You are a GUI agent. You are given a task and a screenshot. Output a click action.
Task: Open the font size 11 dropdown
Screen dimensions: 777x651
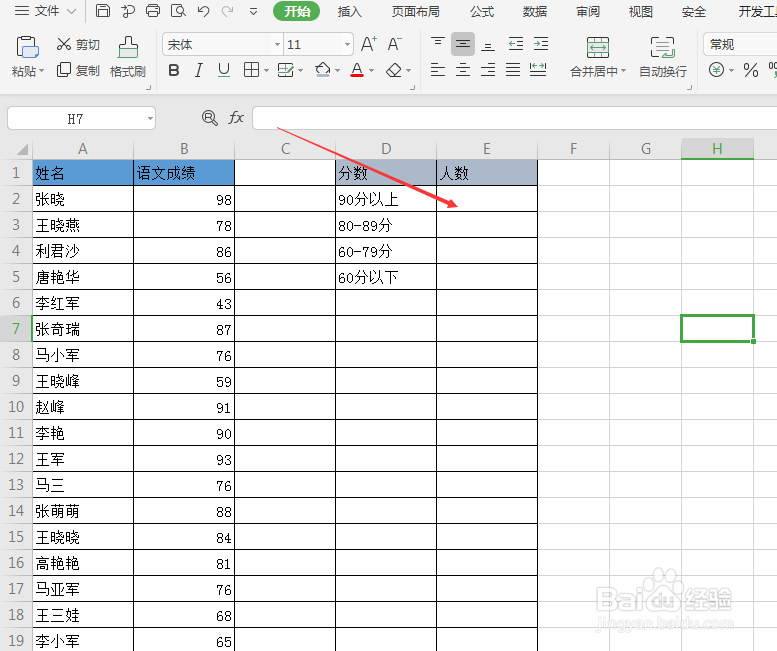click(x=347, y=45)
